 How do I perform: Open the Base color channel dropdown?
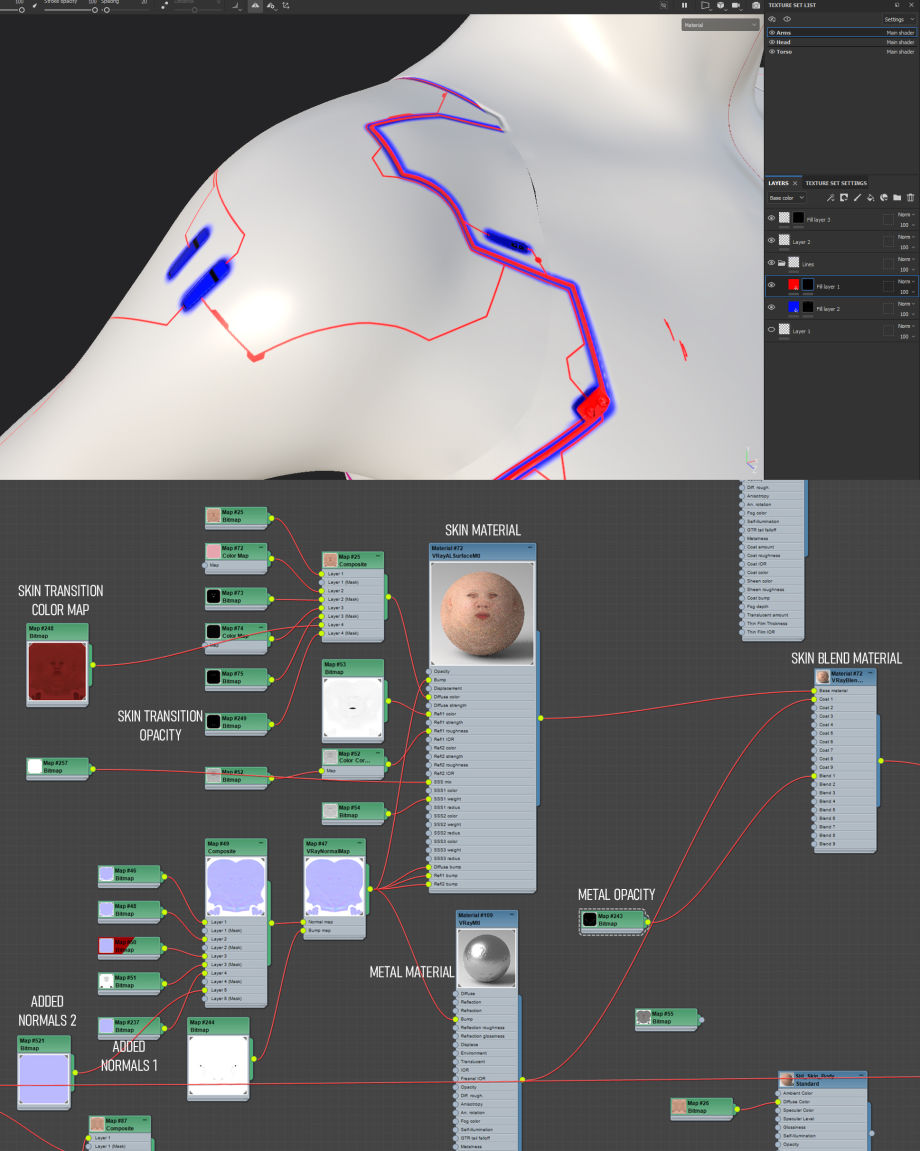click(786, 197)
